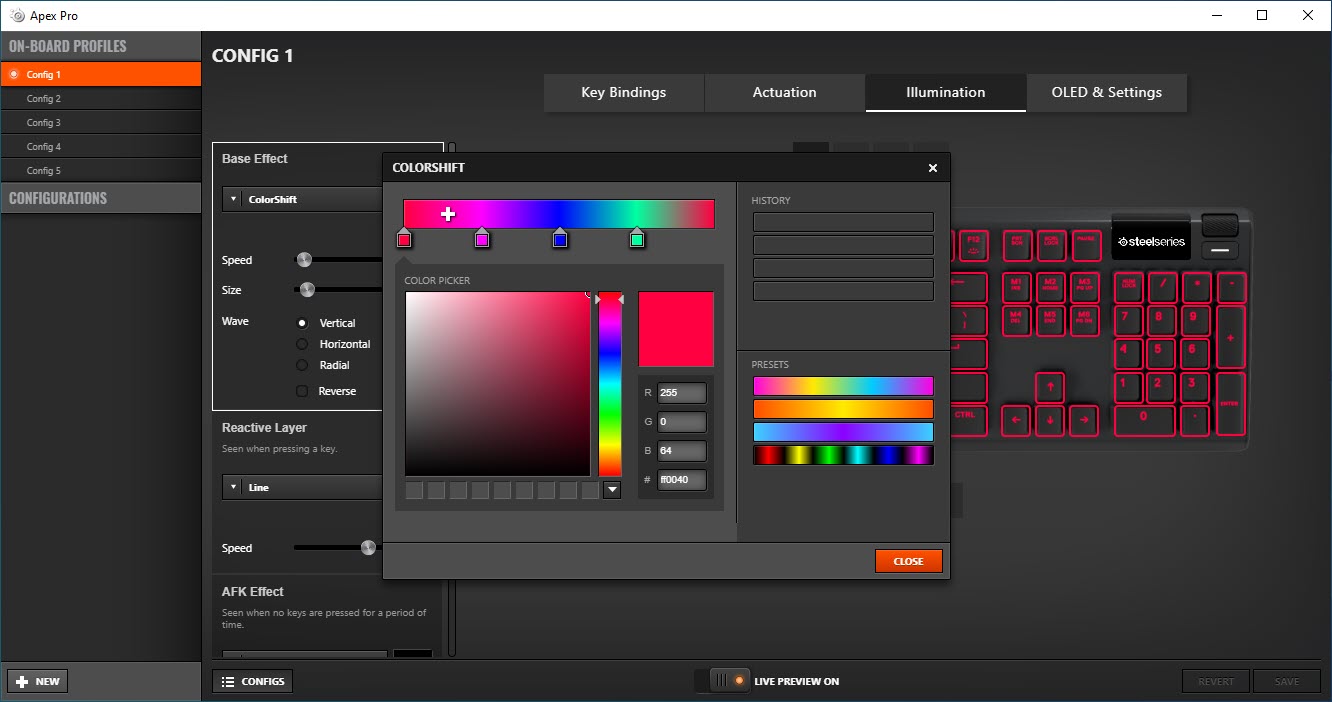1332x702 pixels.
Task: Choose the Radial wave option
Action: click(x=302, y=365)
